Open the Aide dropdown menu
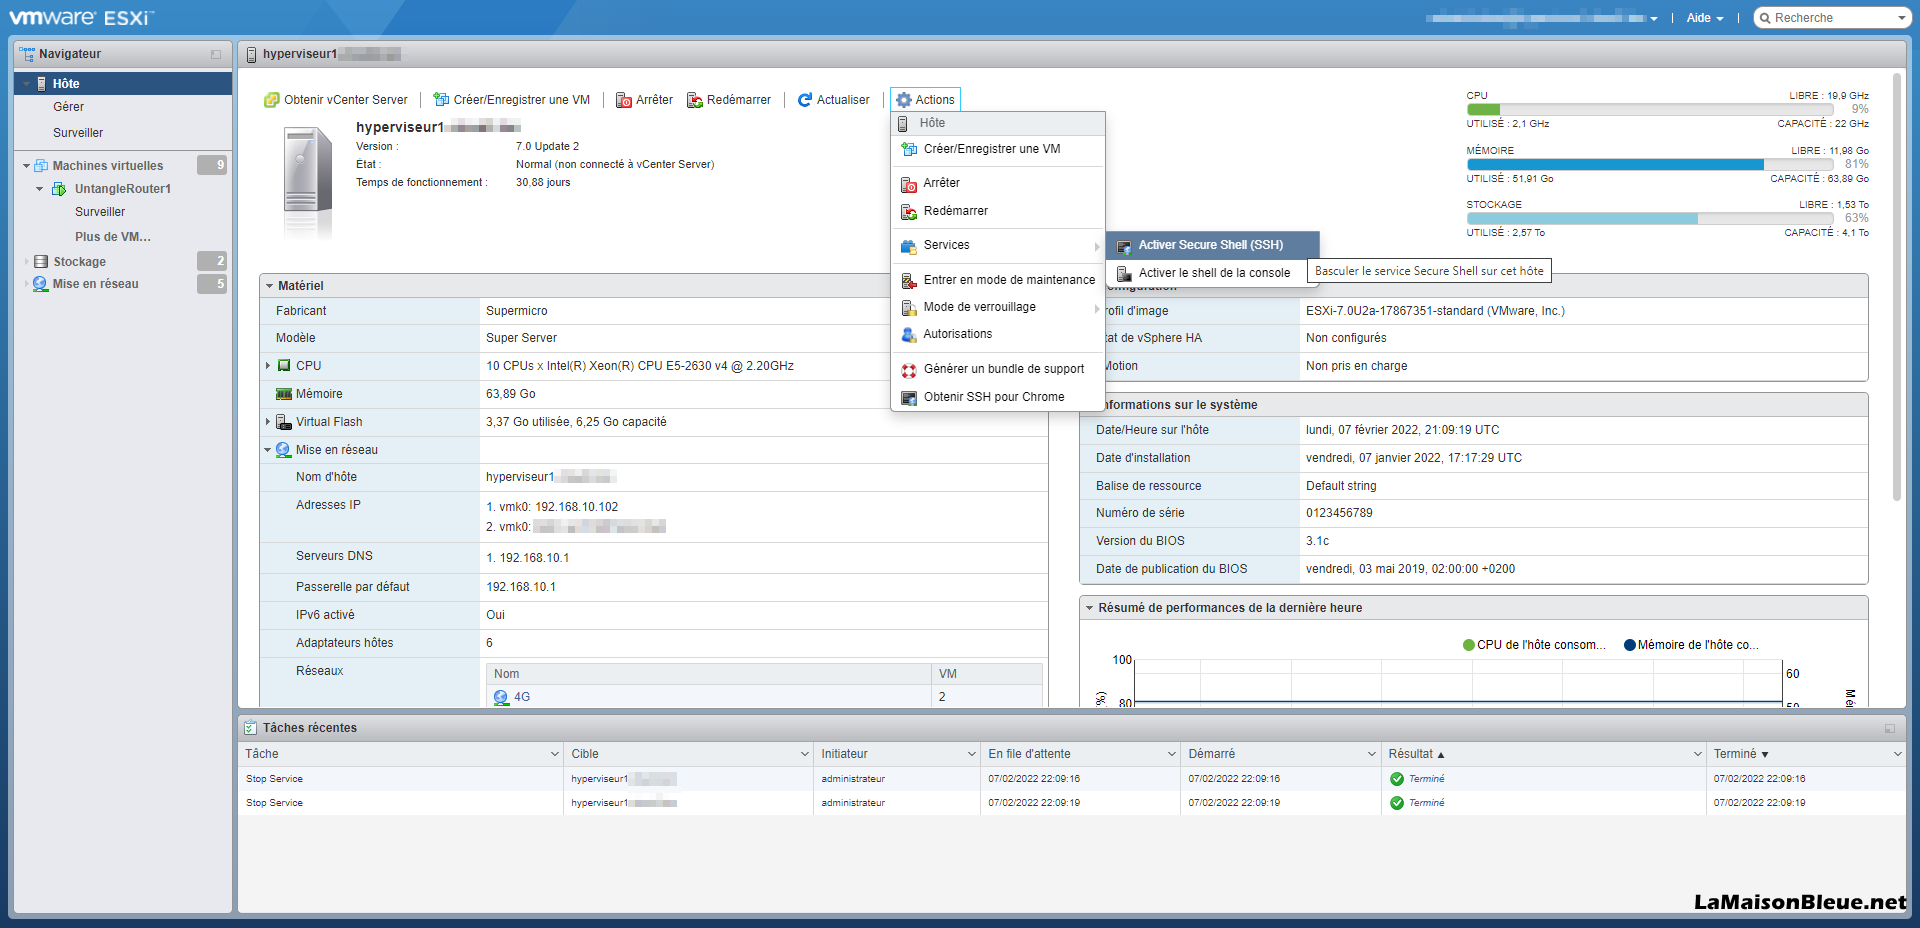1920x928 pixels. pyautogui.click(x=1705, y=18)
